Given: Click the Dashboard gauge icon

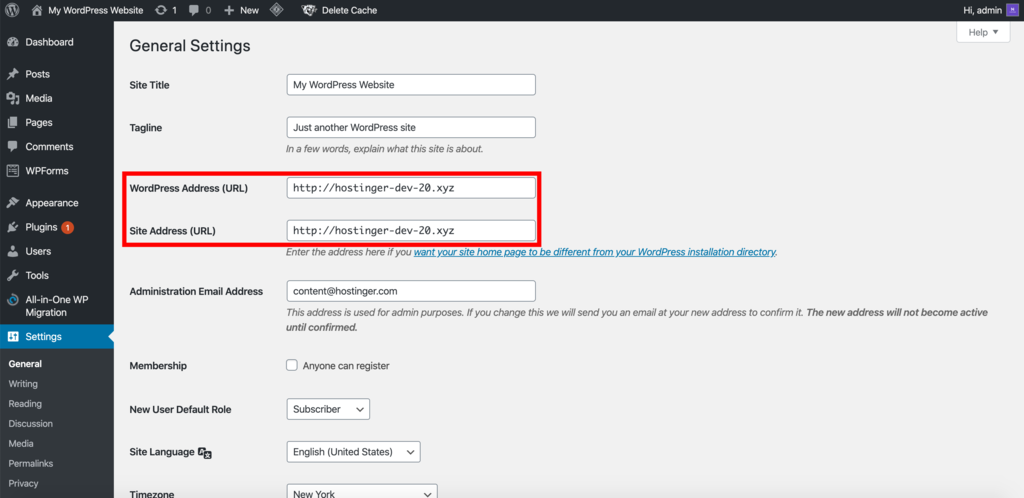Looking at the screenshot, I should (12, 42).
